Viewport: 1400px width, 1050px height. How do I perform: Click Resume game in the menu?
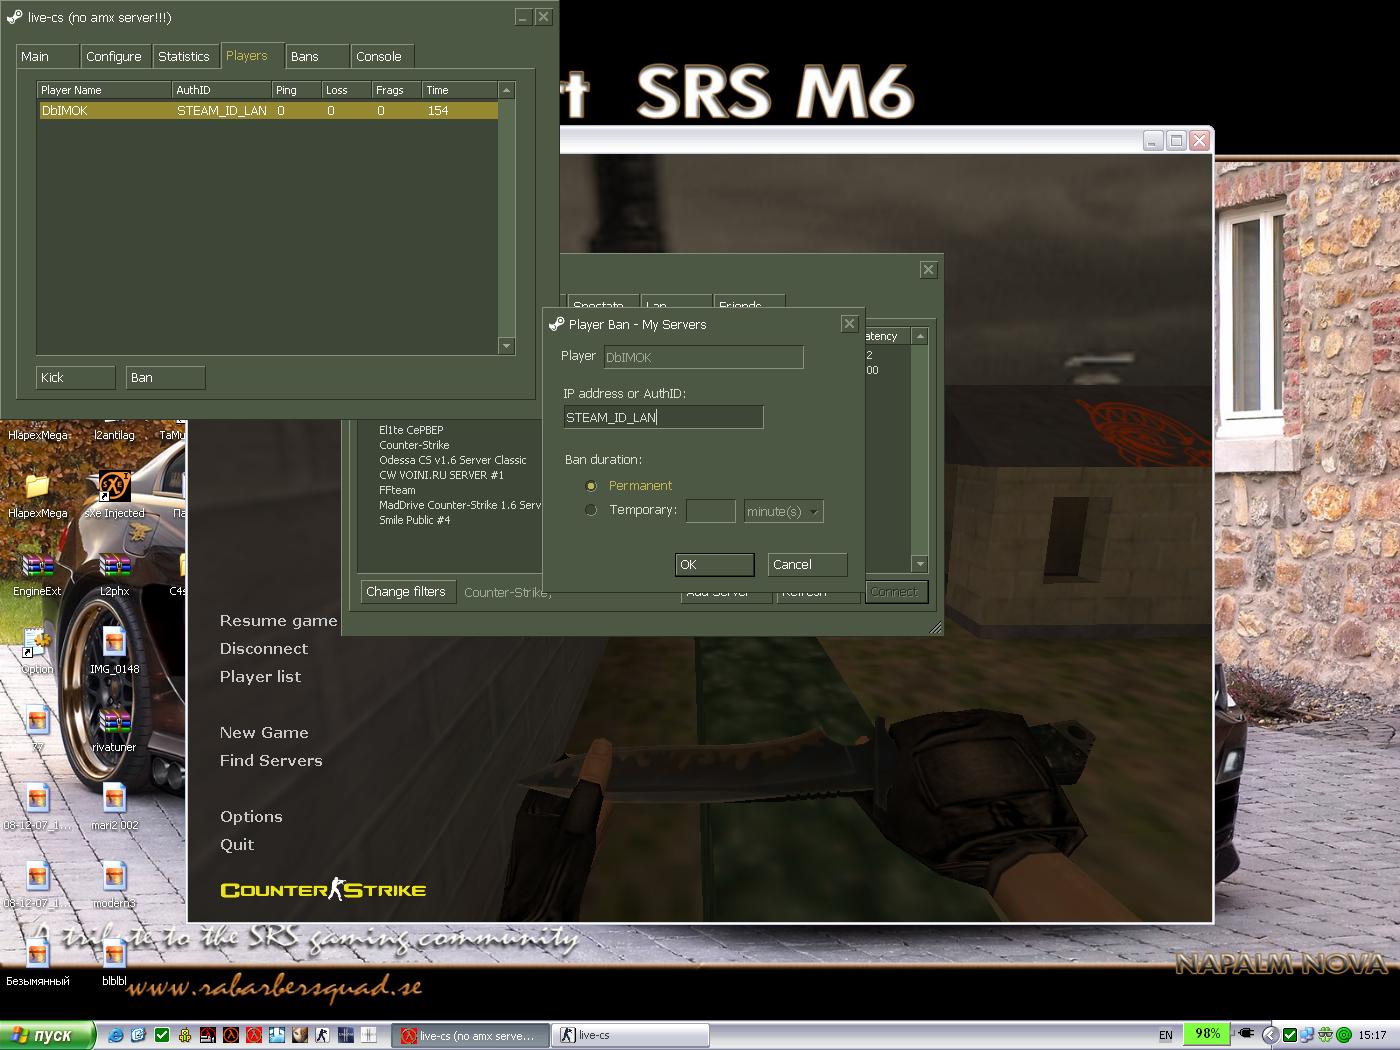tap(278, 621)
